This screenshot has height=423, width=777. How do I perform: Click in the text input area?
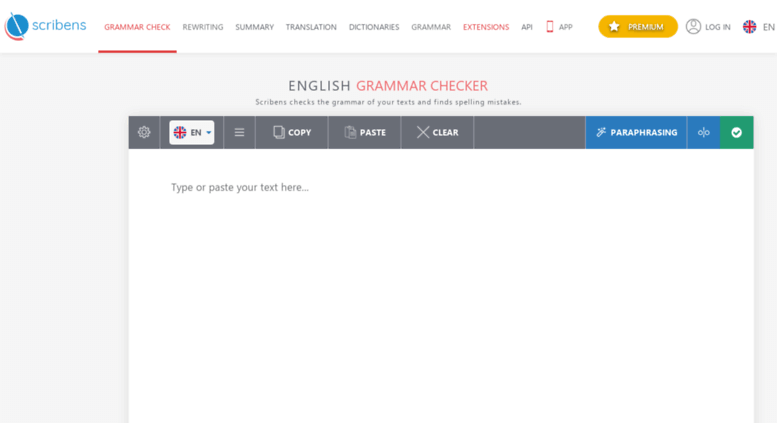coord(441,286)
